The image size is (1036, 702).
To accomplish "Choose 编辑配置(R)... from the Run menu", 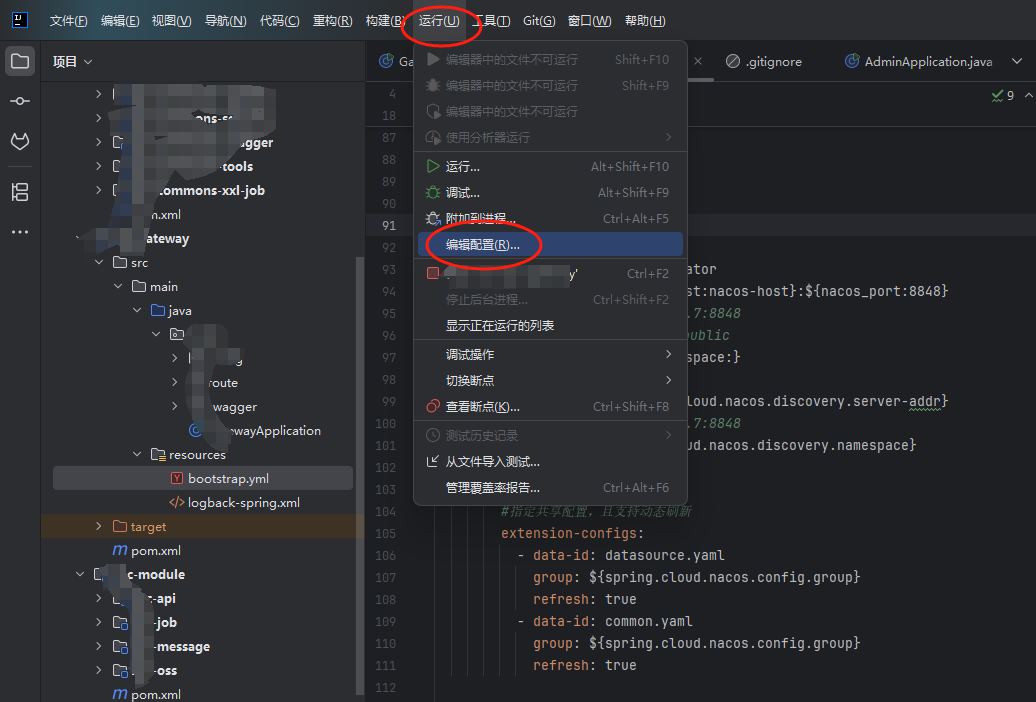I will 550,245.
